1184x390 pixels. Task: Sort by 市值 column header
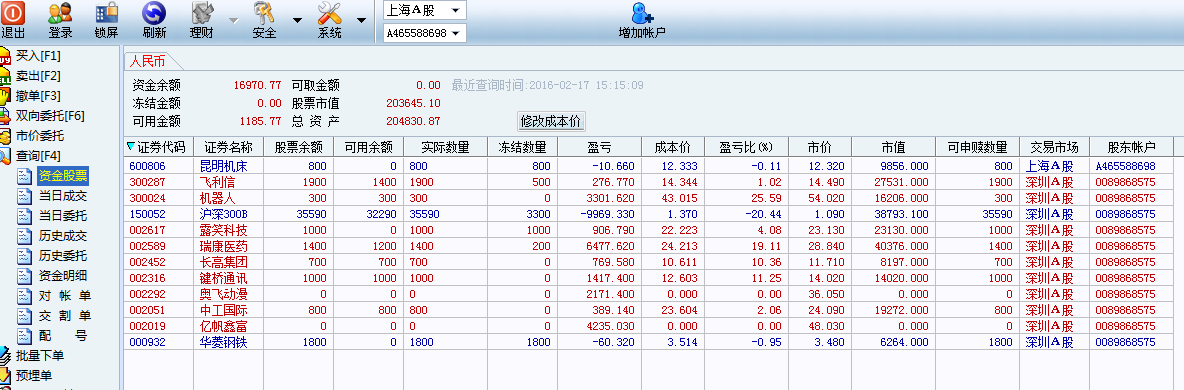tap(893, 147)
